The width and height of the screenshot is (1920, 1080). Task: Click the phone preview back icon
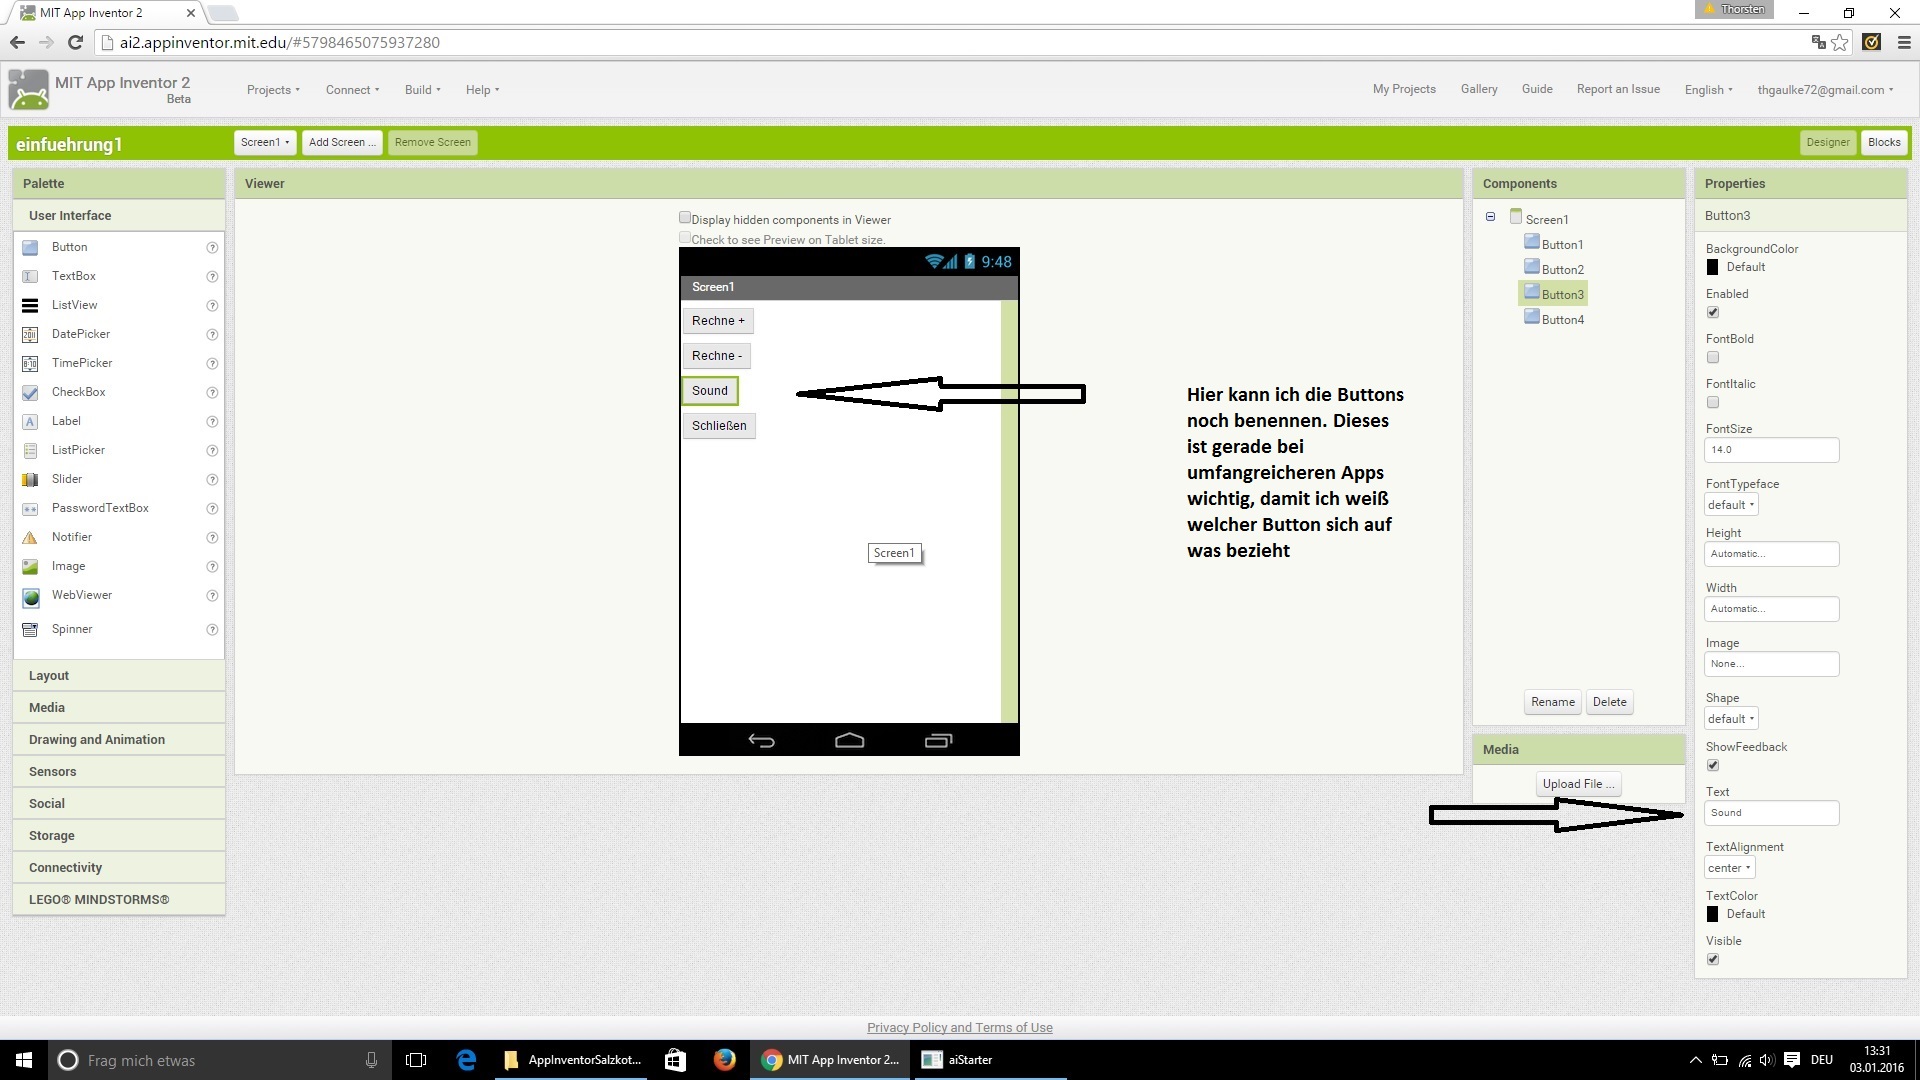coord(762,740)
